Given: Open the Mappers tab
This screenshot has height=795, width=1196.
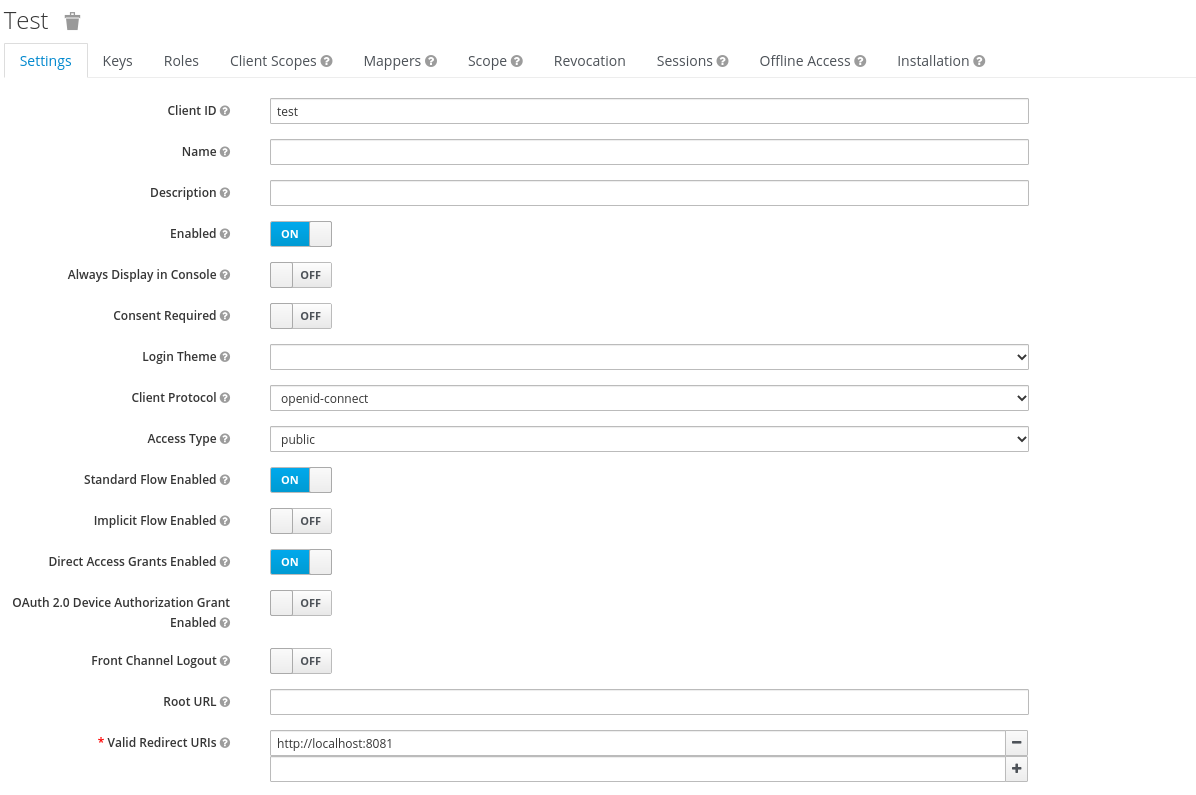Looking at the screenshot, I should (x=399, y=61).
